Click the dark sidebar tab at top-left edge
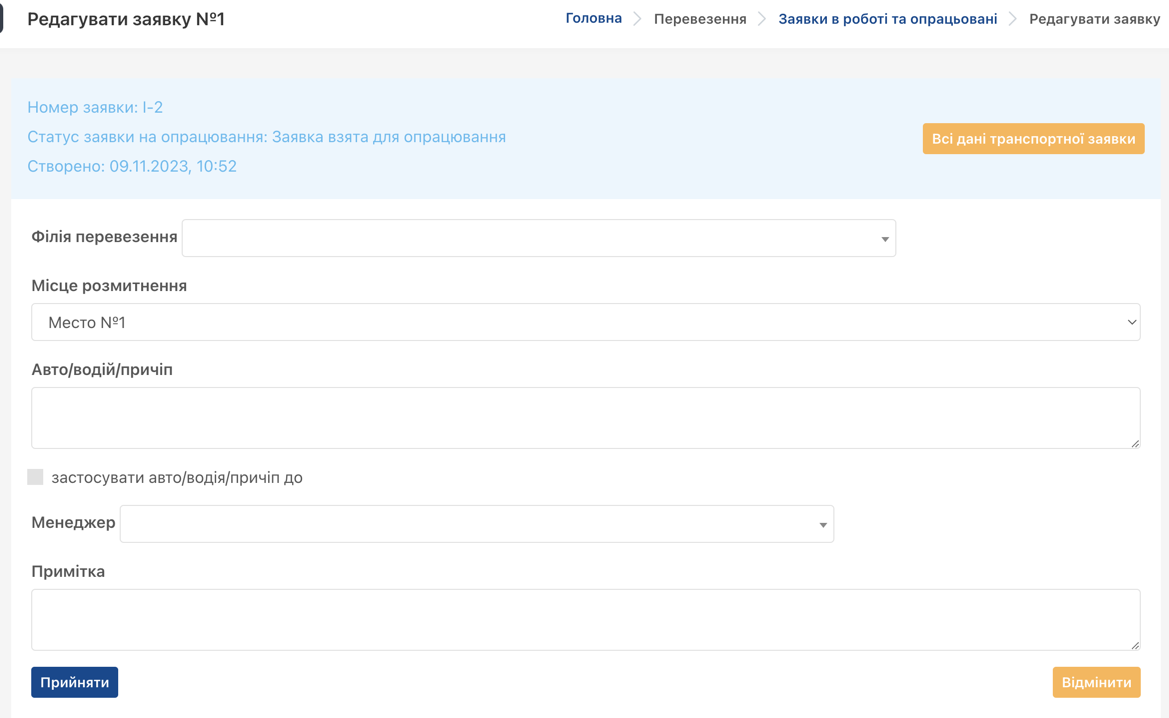This screenshot has height=718, width=1169. tap(2, 18)
